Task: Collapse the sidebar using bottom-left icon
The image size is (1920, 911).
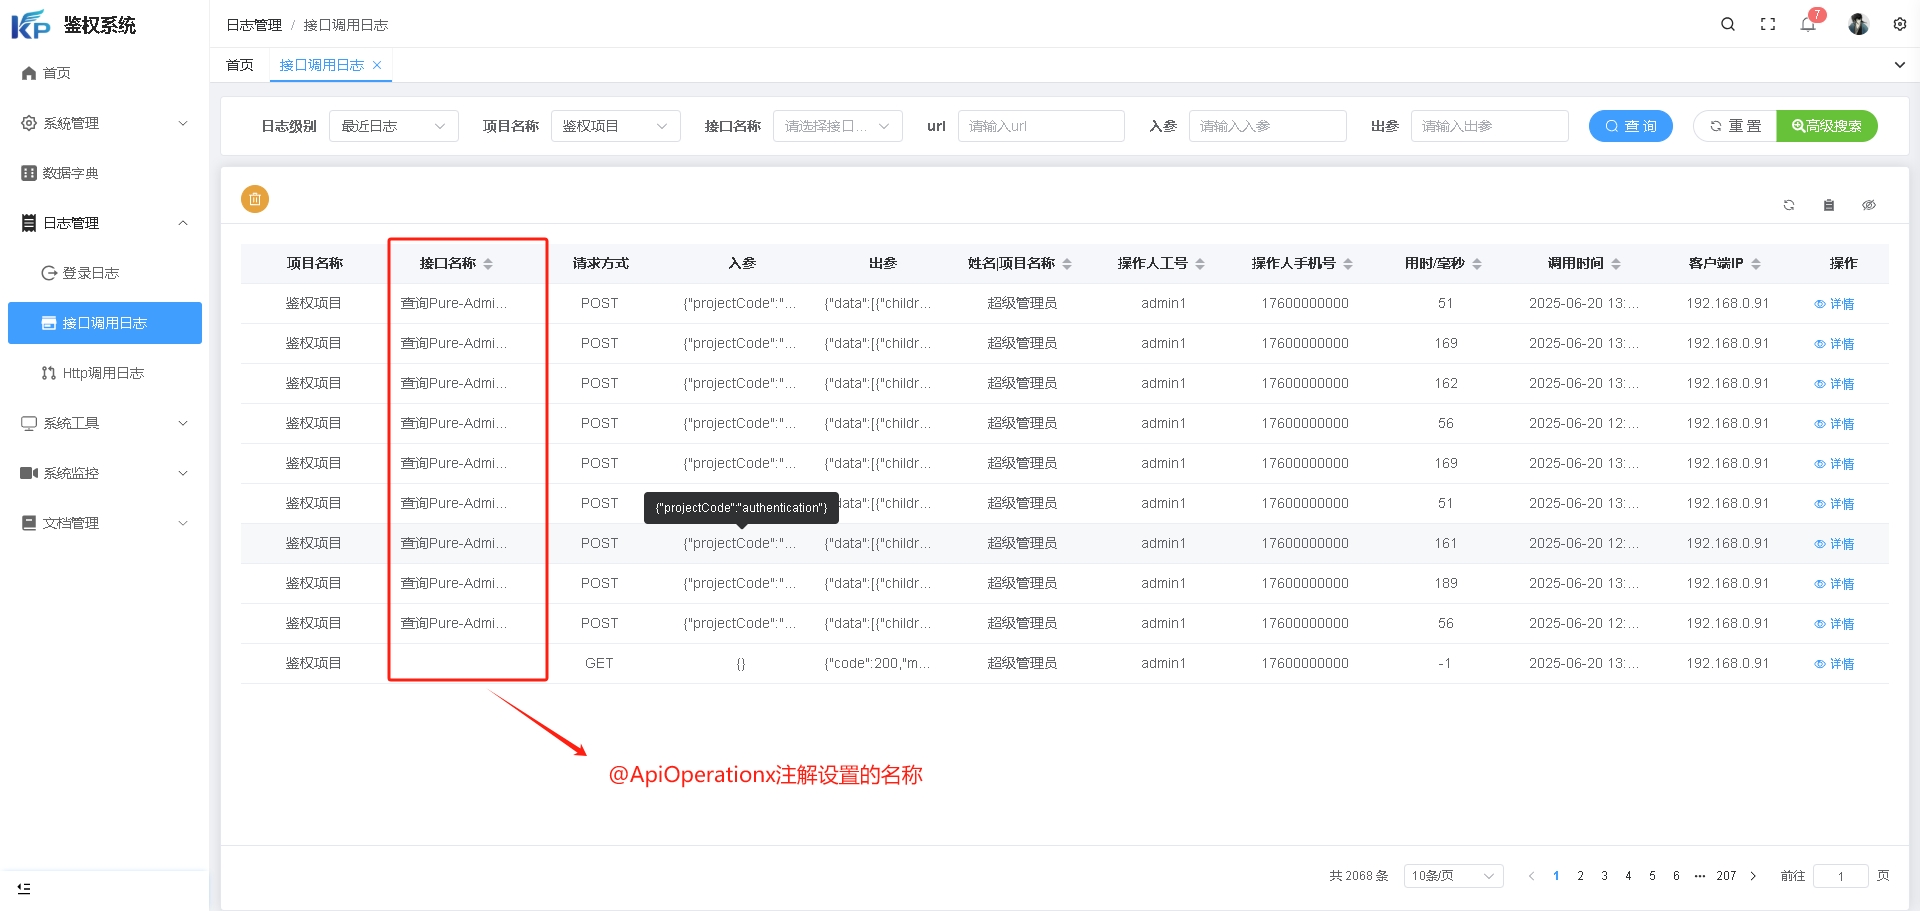Action: tap(24, 888)
